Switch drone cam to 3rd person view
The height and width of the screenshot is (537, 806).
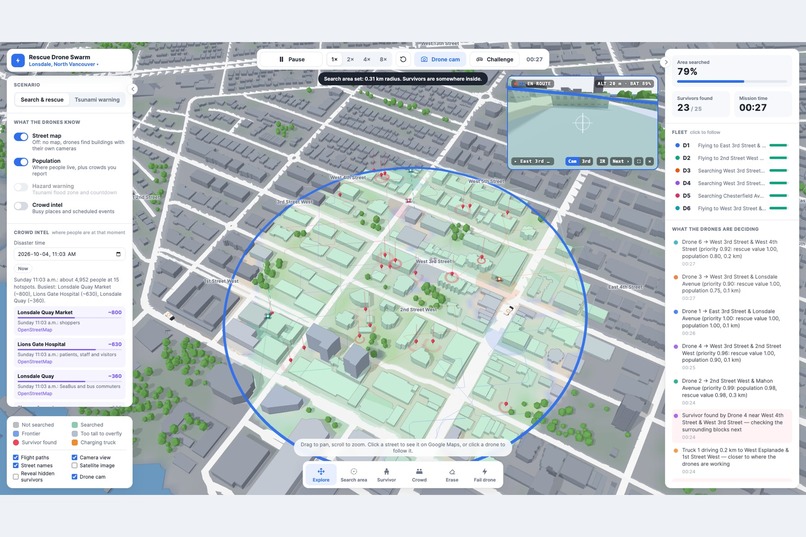(586, 161)
